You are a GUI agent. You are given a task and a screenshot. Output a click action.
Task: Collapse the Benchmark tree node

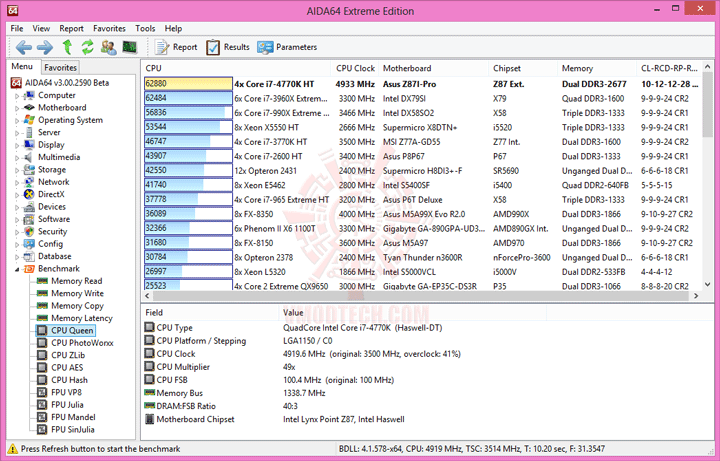pos(17,270)
